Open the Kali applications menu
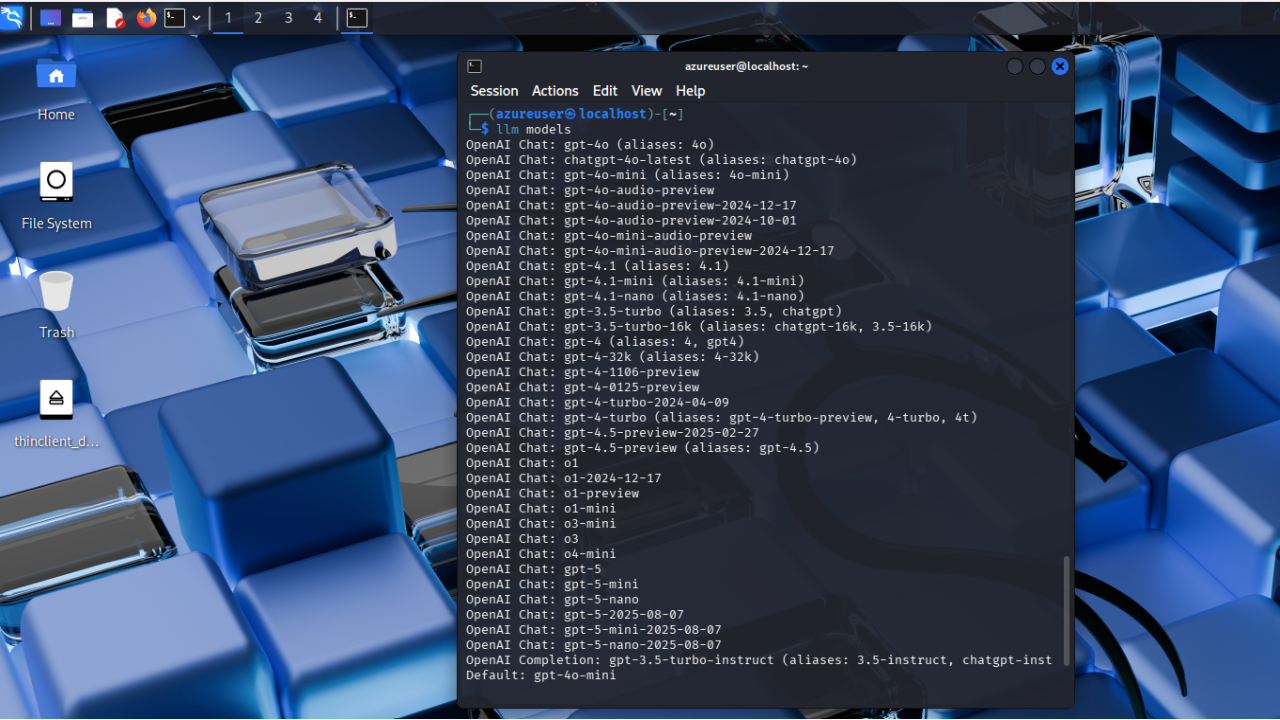This screenshot has width=1280, height=720. tap(11, 17)
